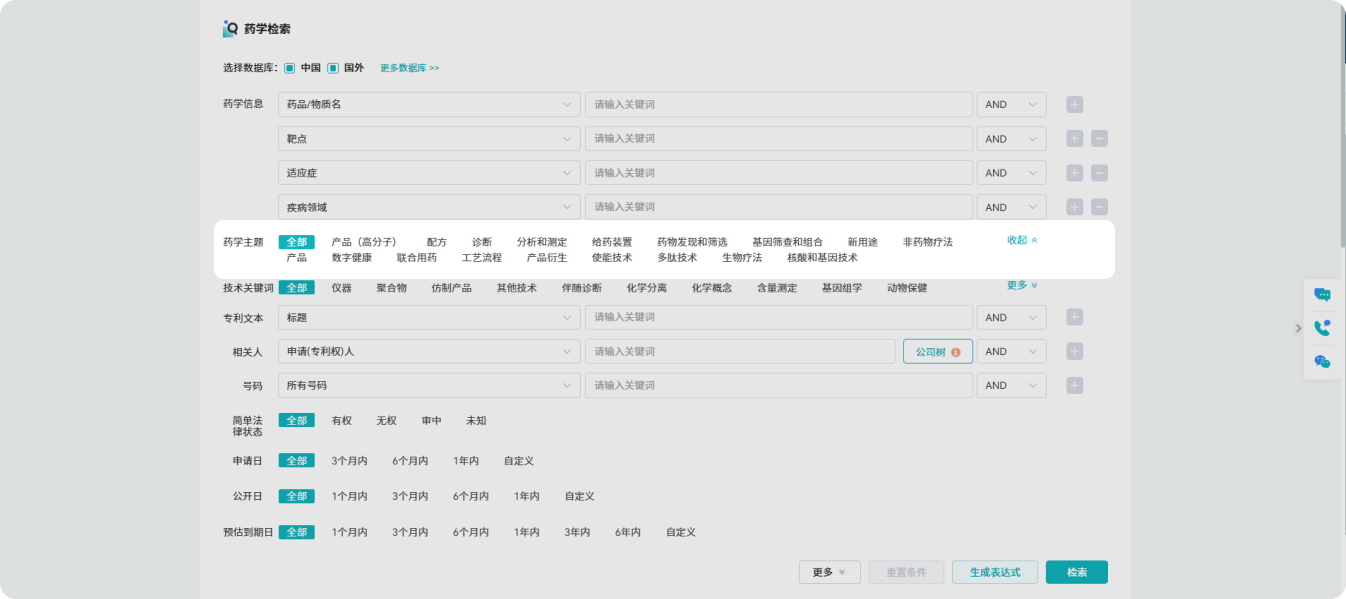Collapse side contact panel with arrow

pyautogui.click(x=1298, y=328)
